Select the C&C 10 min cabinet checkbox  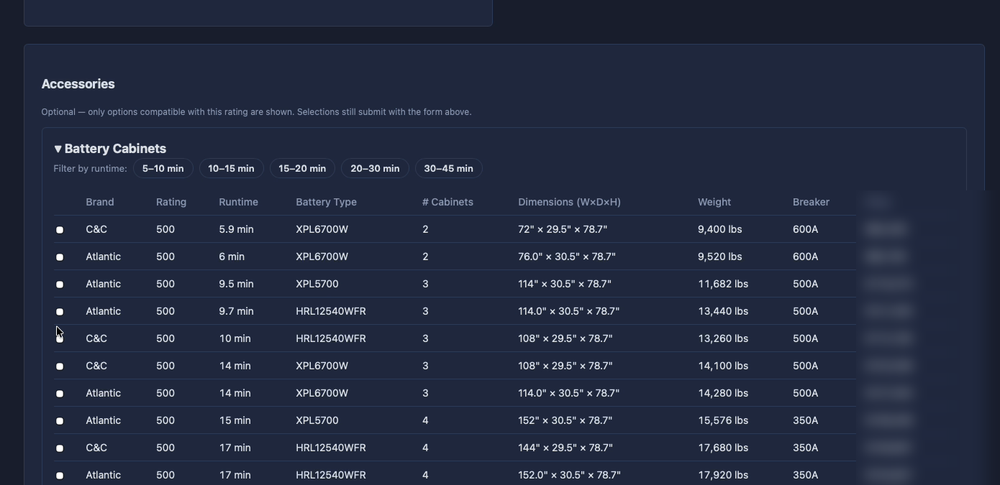pos(60,339)
